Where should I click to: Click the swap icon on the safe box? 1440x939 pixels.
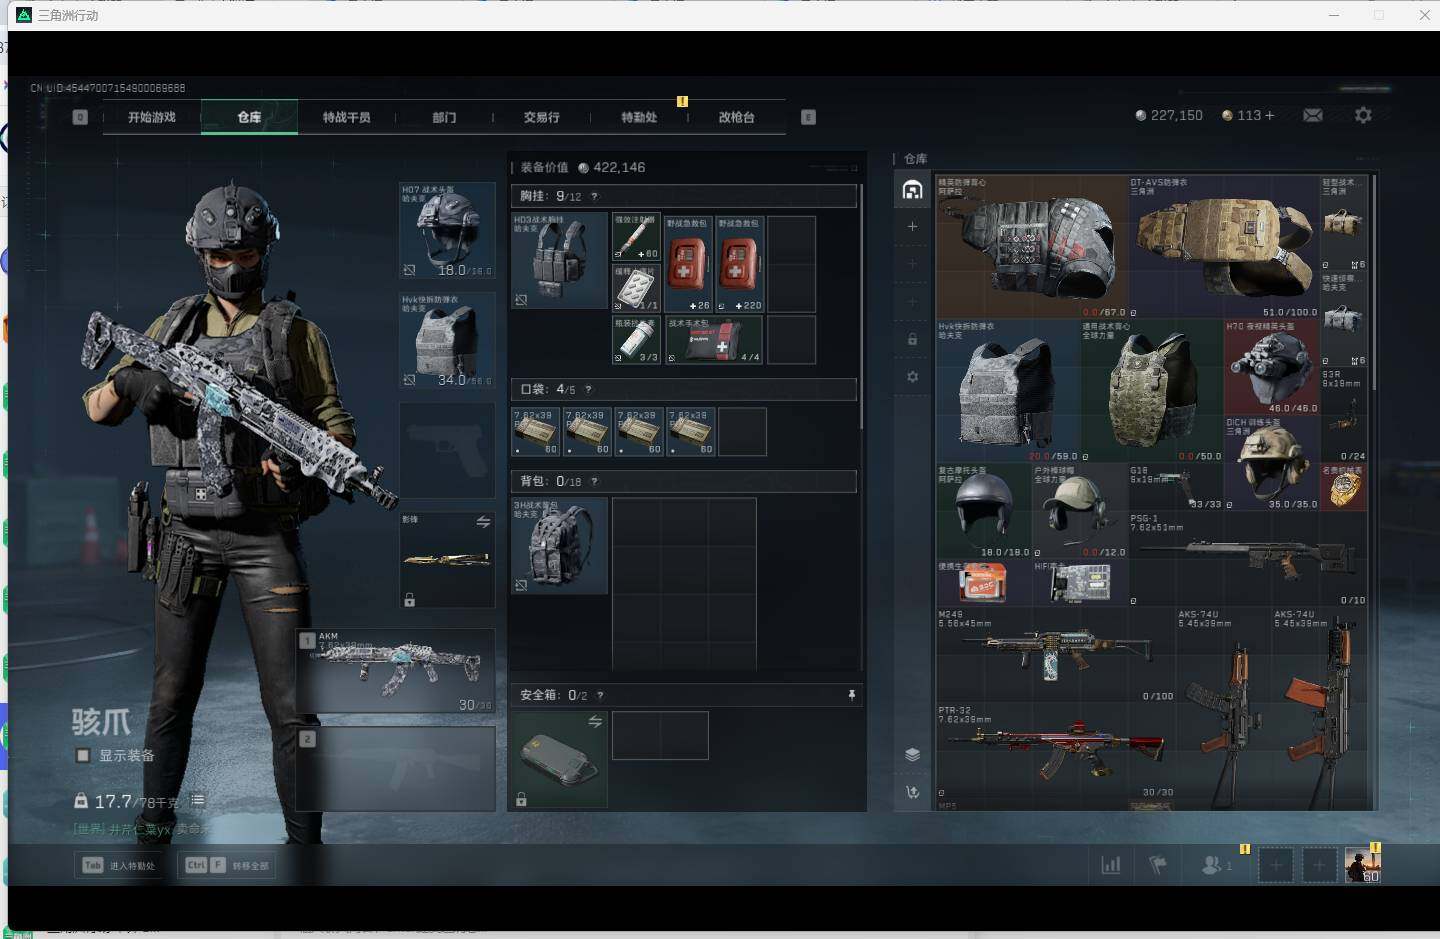(595, 721)
